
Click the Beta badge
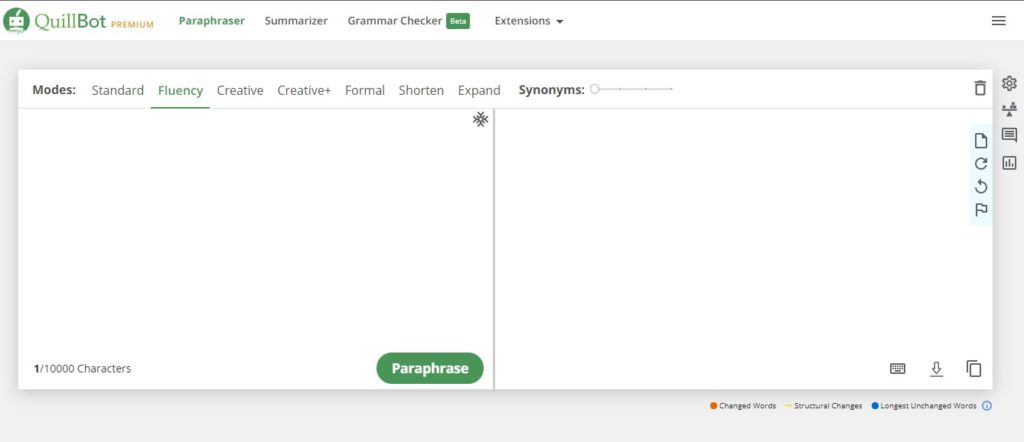click(458, 21)
